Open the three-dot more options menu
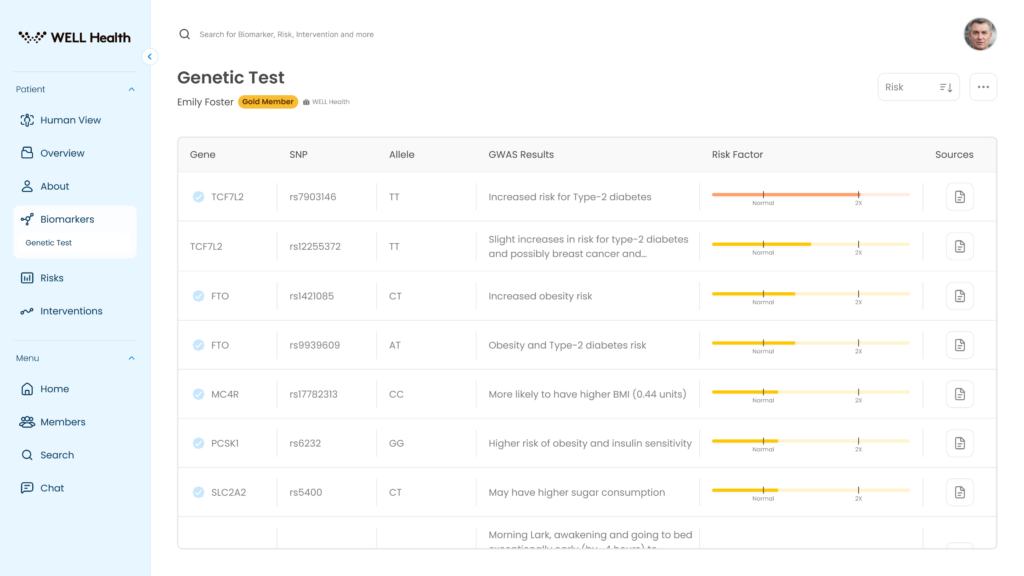Viewport: 1024px width, 576px height. coord(983,87)
